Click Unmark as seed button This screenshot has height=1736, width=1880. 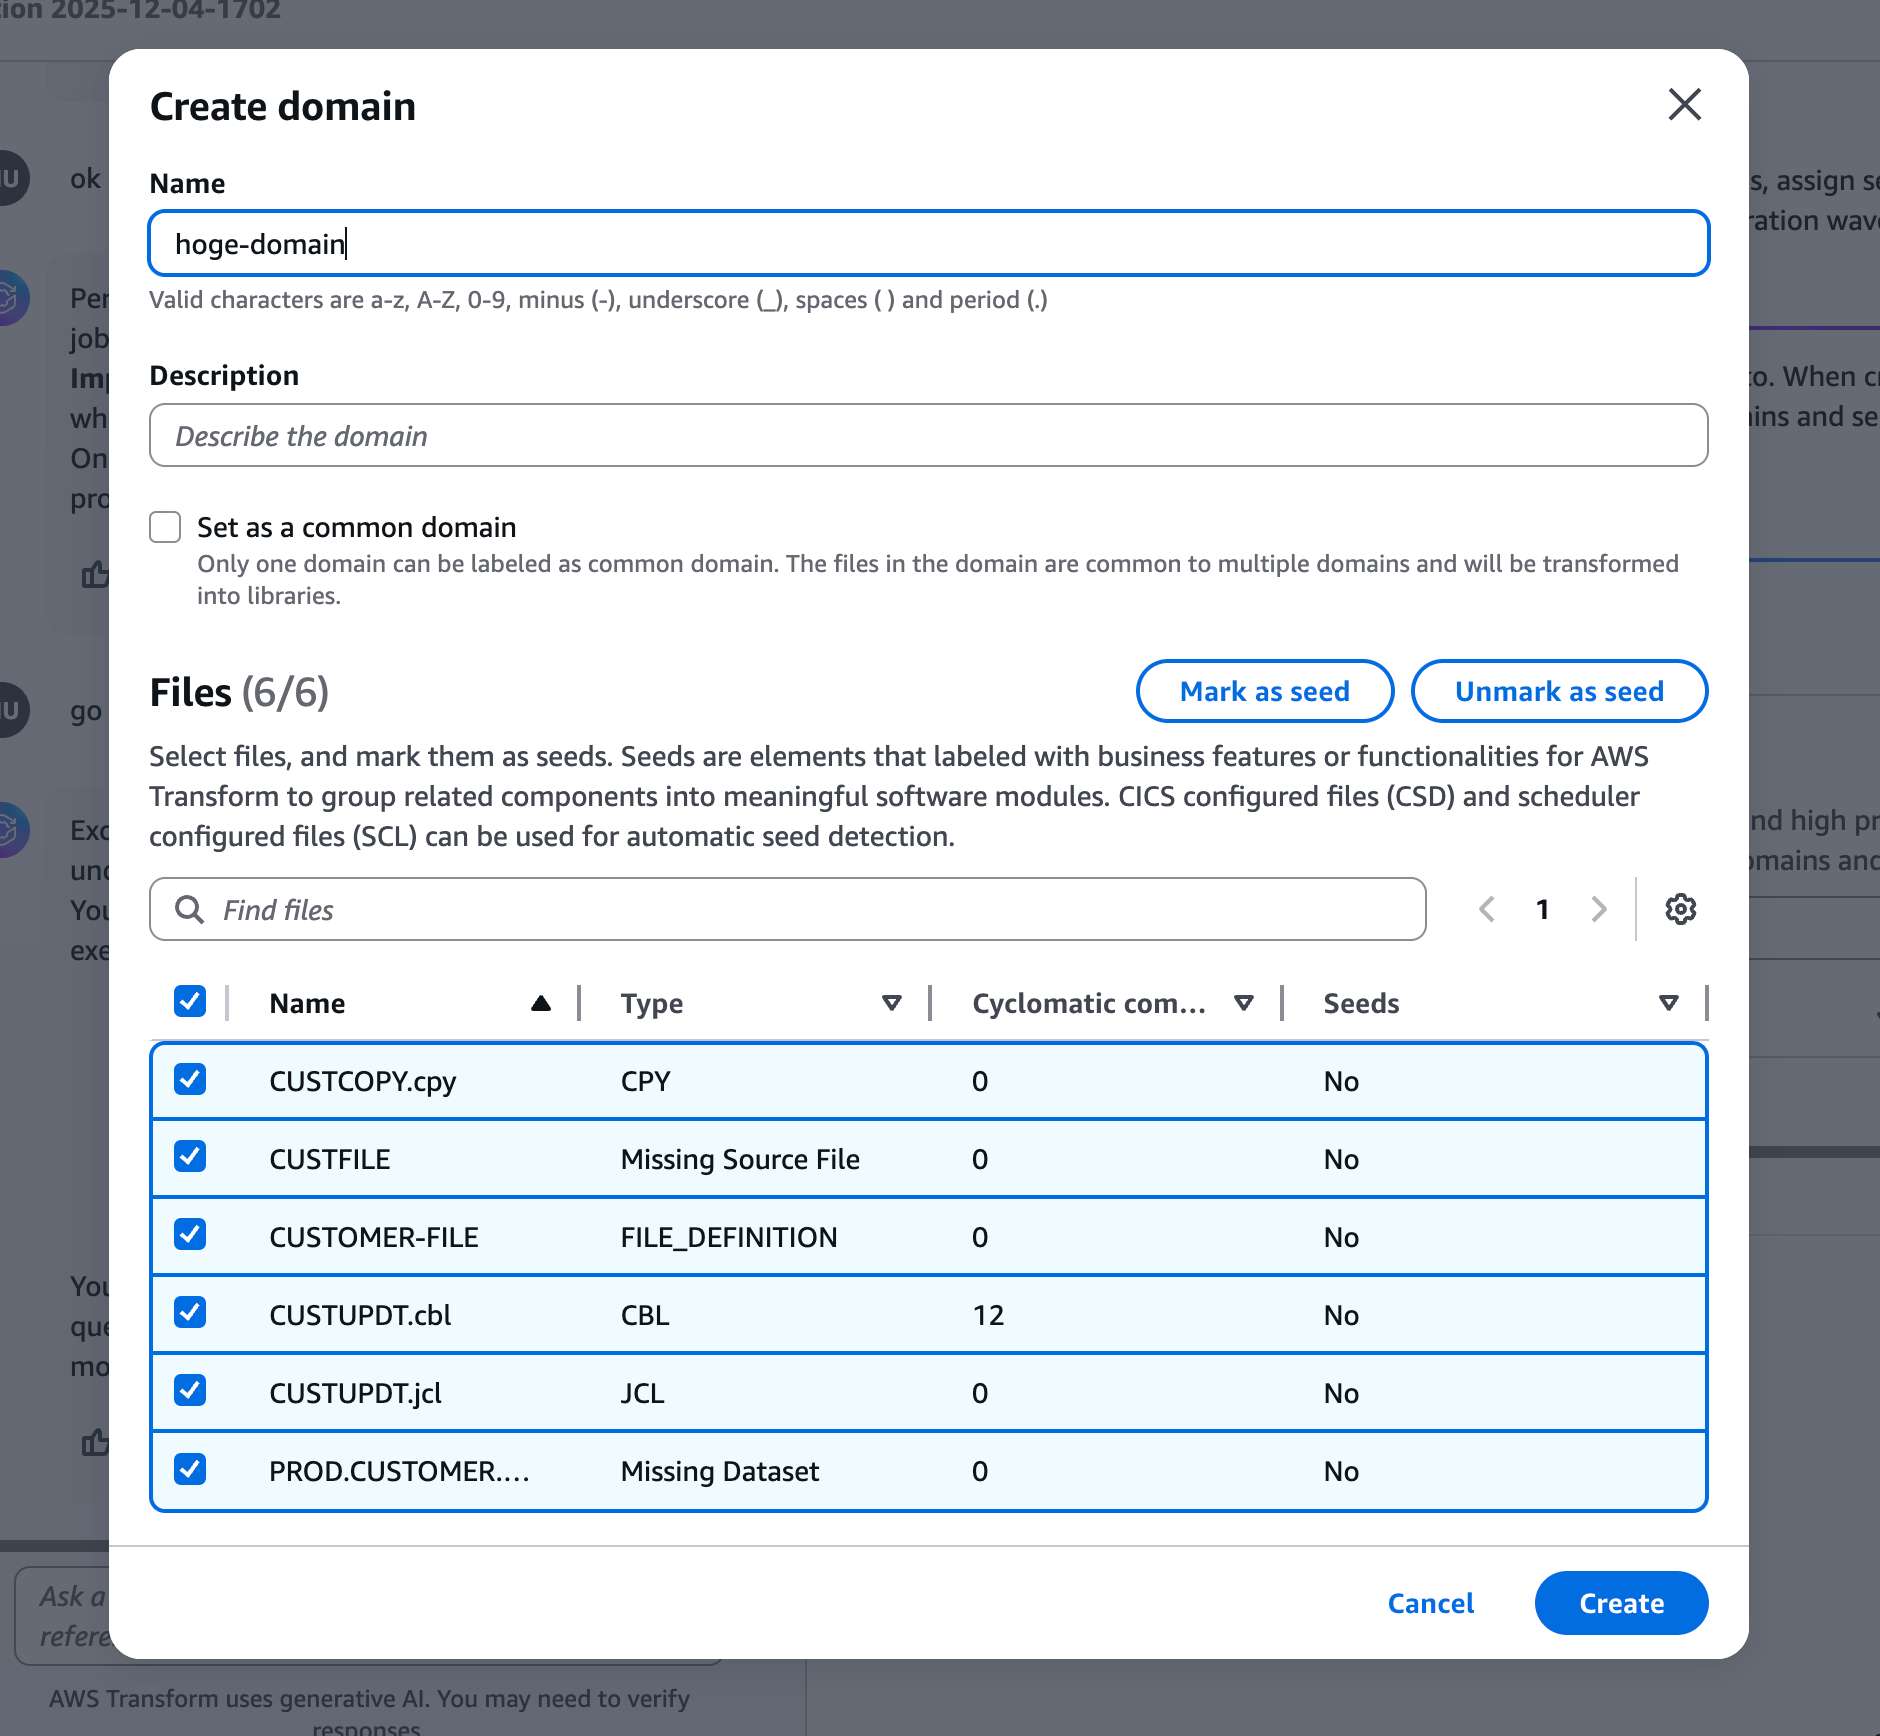(1558, 691)
